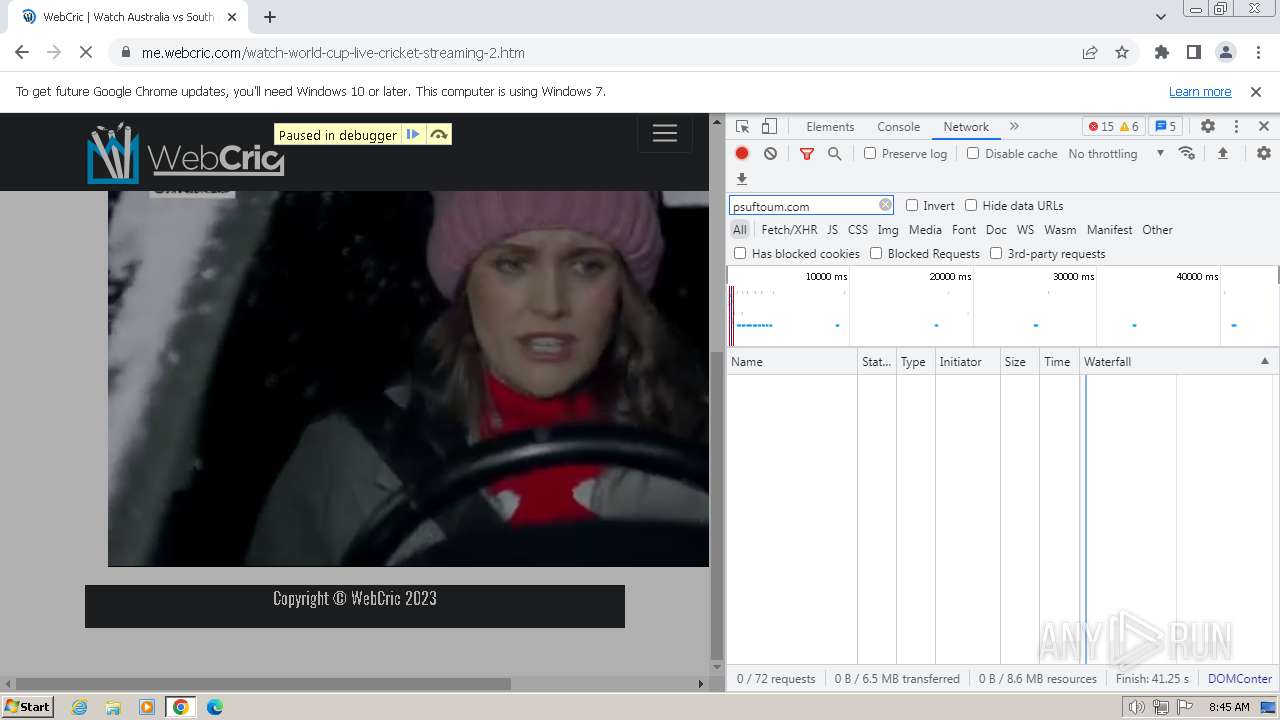
Task: Step over next function call
Action: coord(439,135)
